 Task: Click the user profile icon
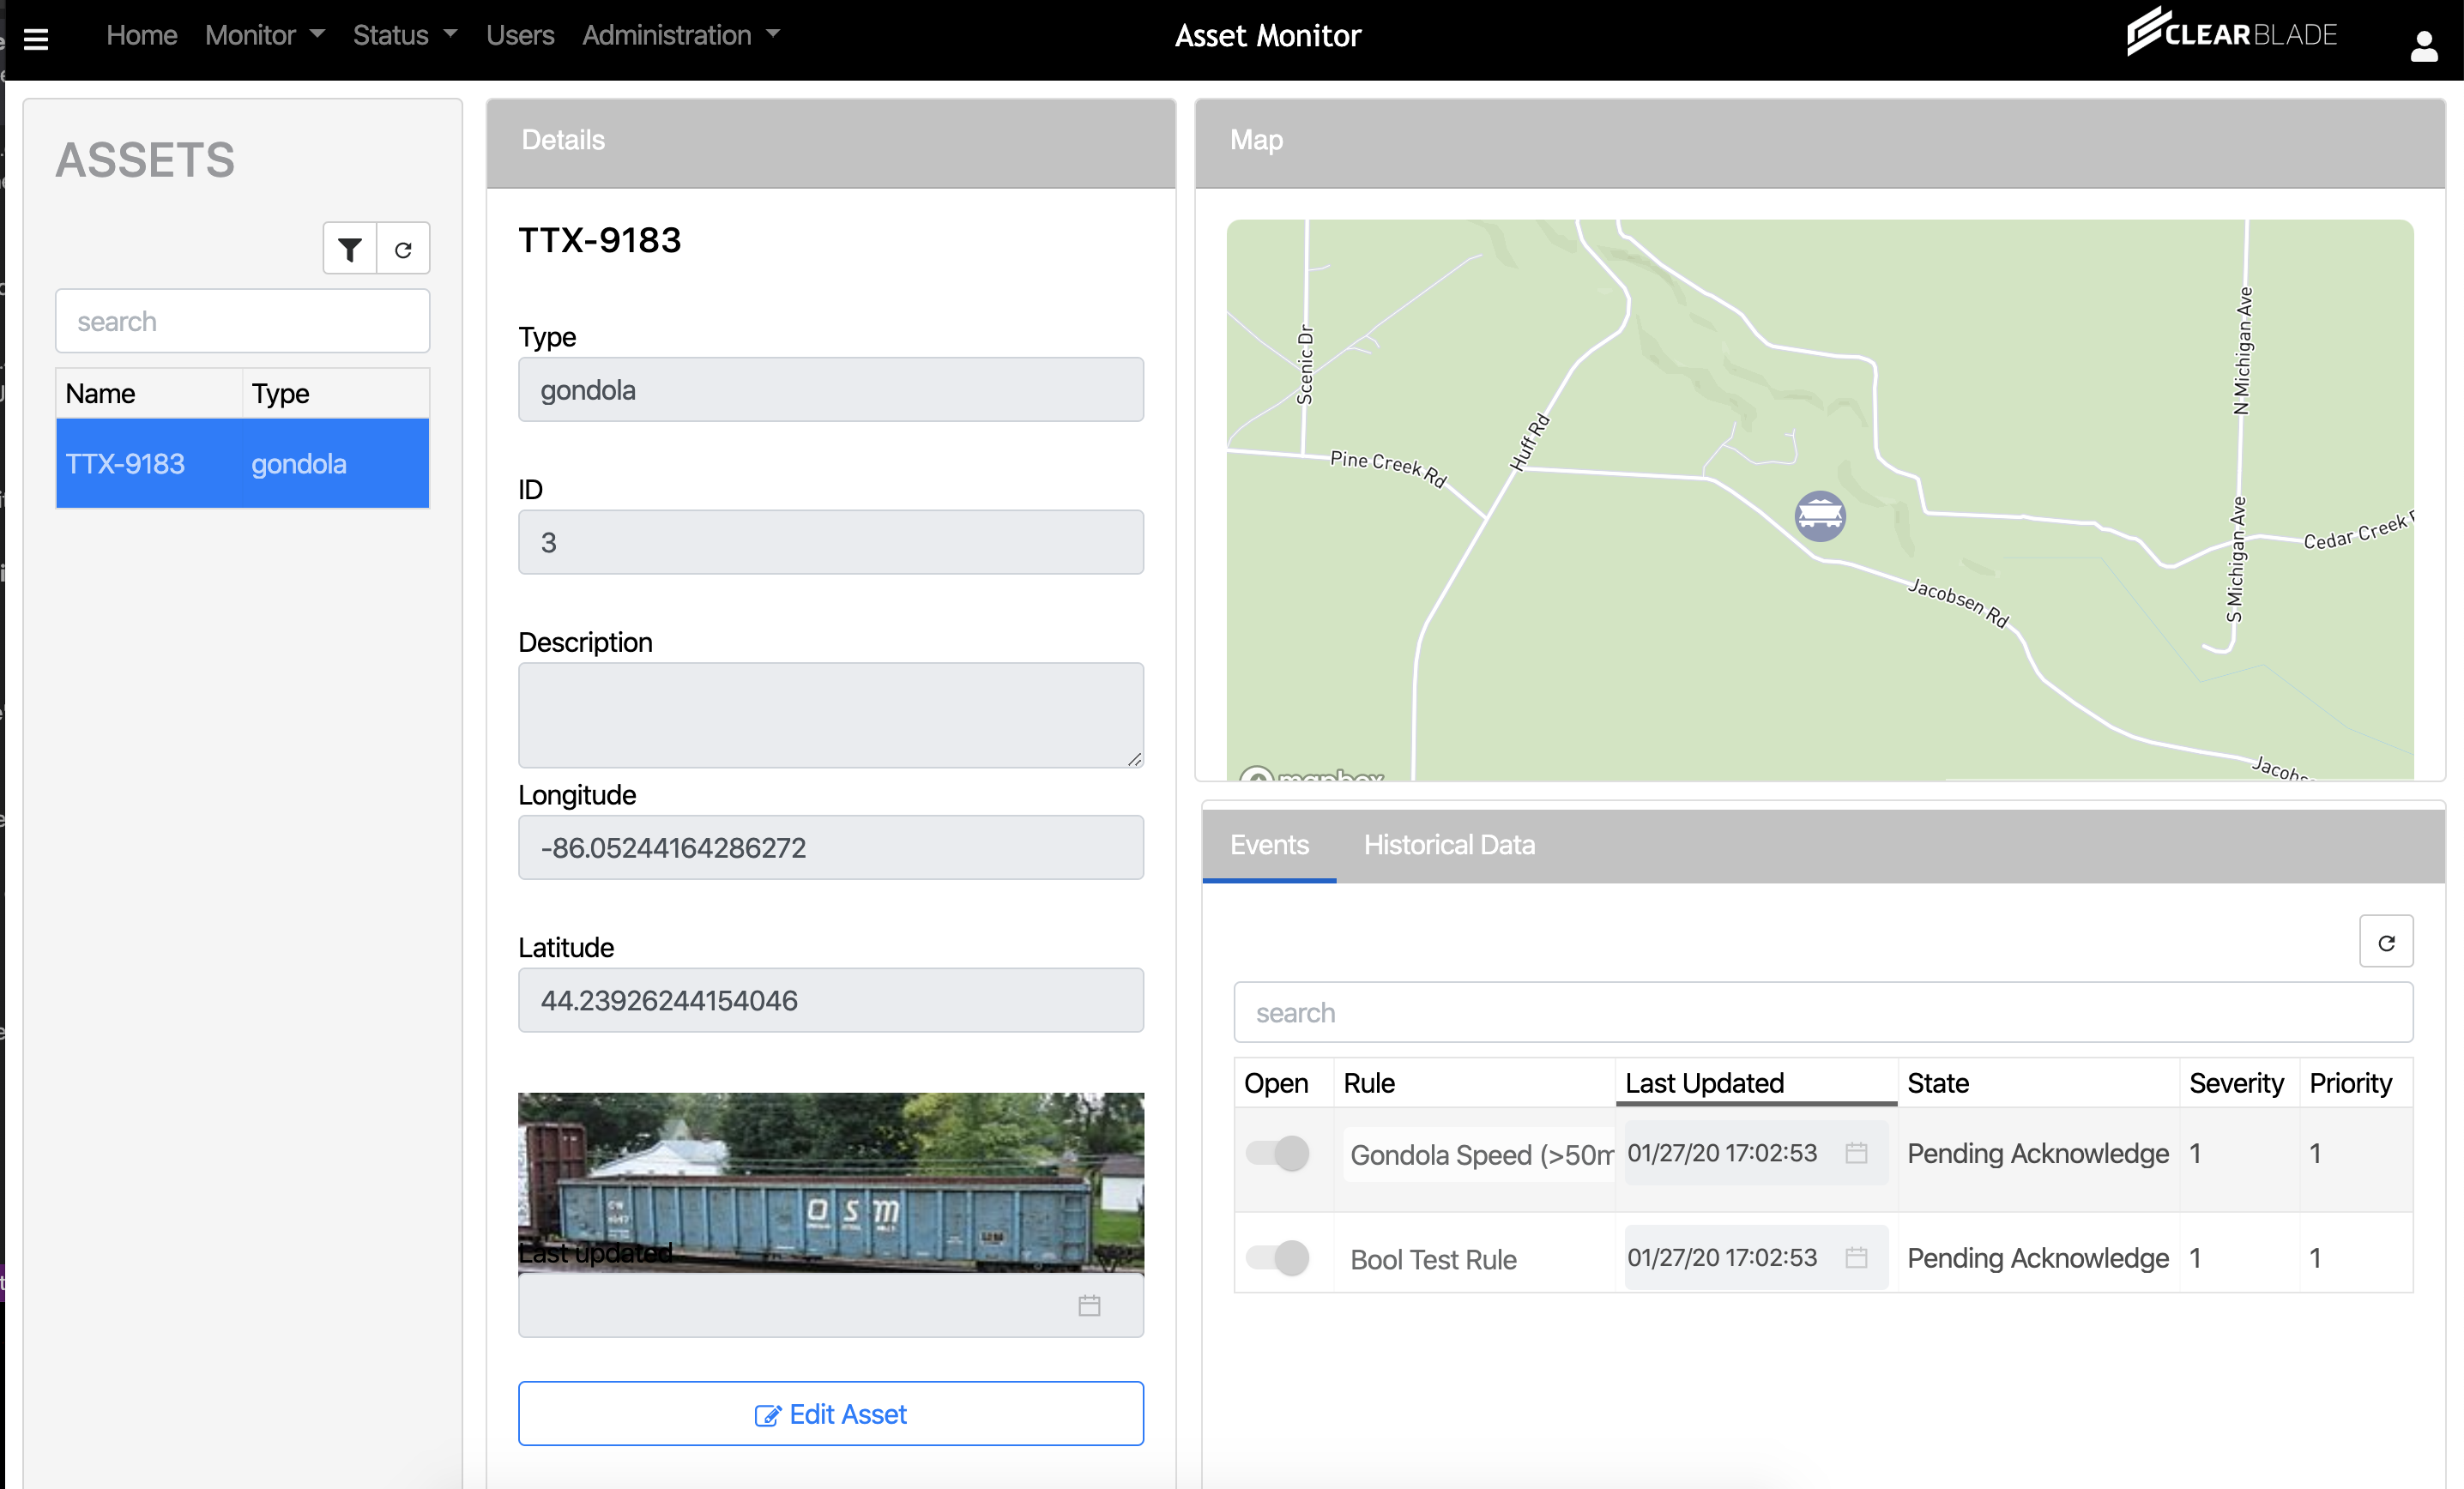(x=2423, y=45)
